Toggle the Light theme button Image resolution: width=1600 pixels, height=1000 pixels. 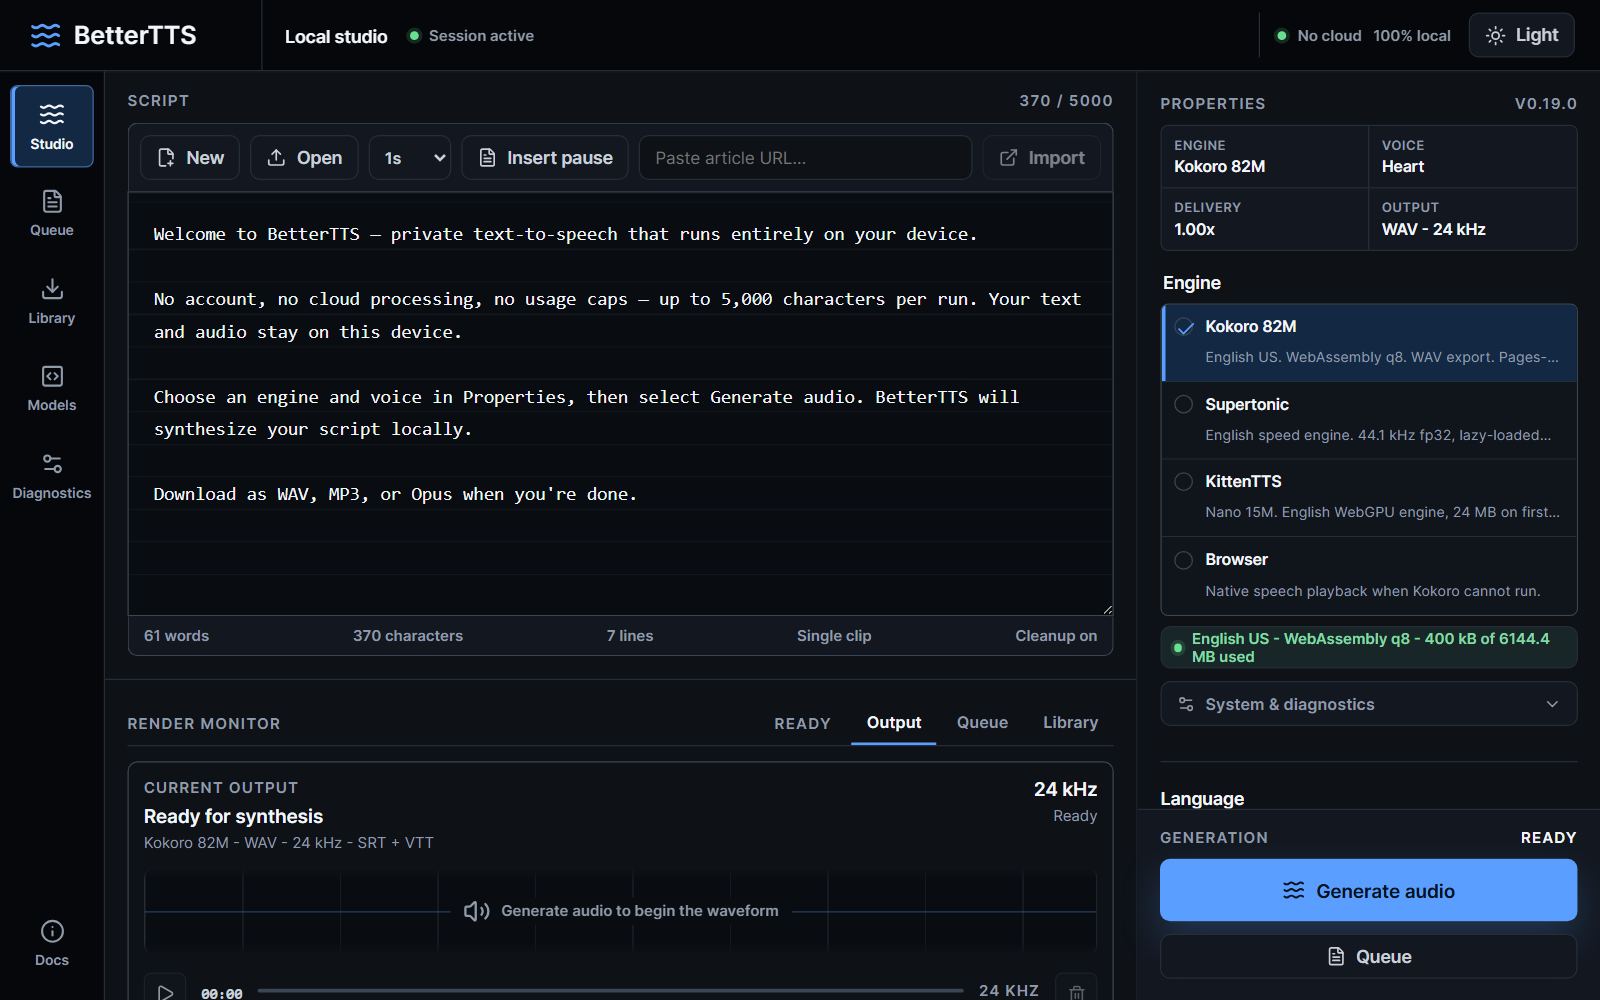point(1521,35)
